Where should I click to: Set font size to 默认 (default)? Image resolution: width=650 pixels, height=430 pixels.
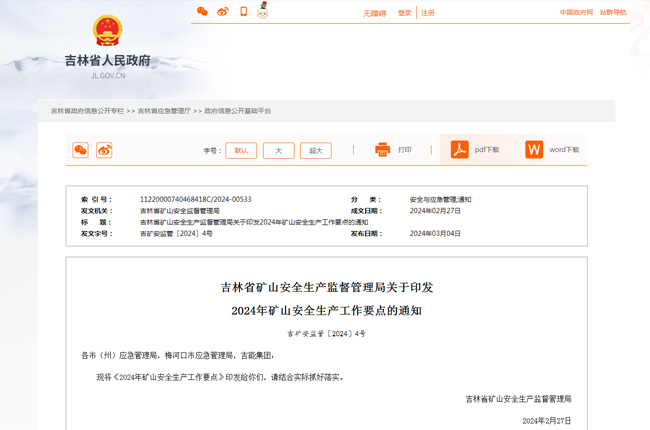(240, 151)
